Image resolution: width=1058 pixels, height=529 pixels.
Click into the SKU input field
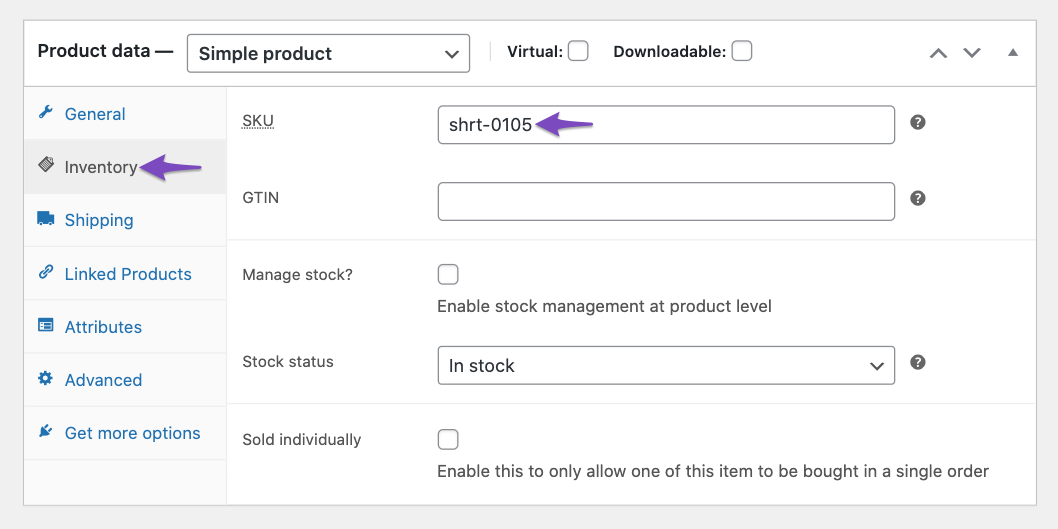[x=666, y=124]
